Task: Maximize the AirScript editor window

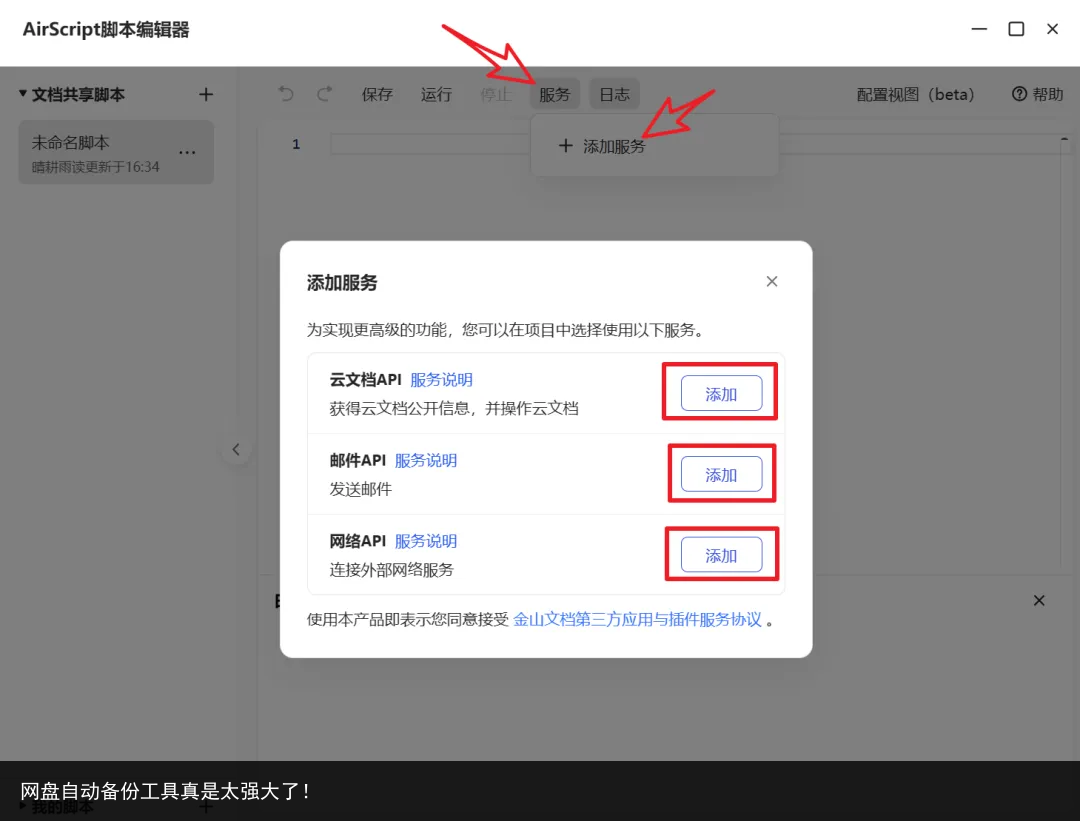Action: [x=1016, y=29]
